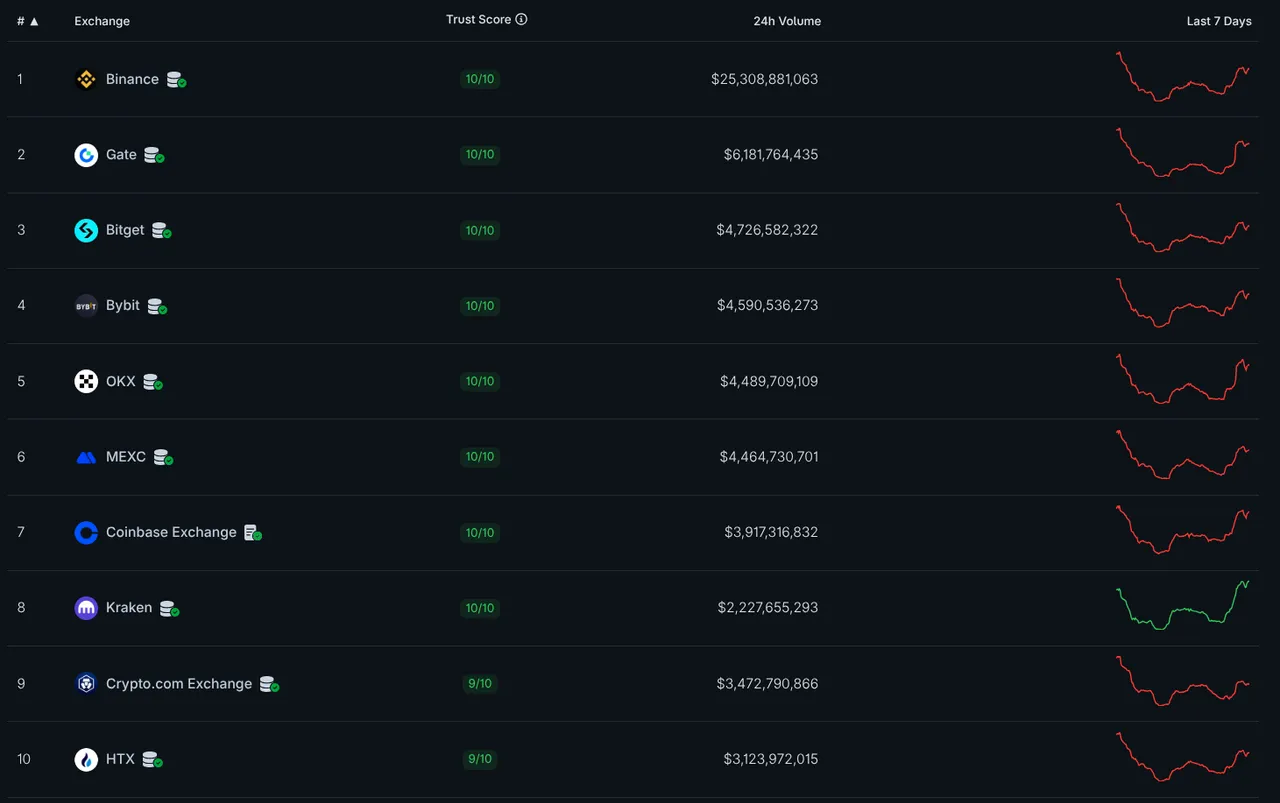This screenshot has width=1280, height=803.
Task: Click the Kraken logo icon
Action: (86, 608)
